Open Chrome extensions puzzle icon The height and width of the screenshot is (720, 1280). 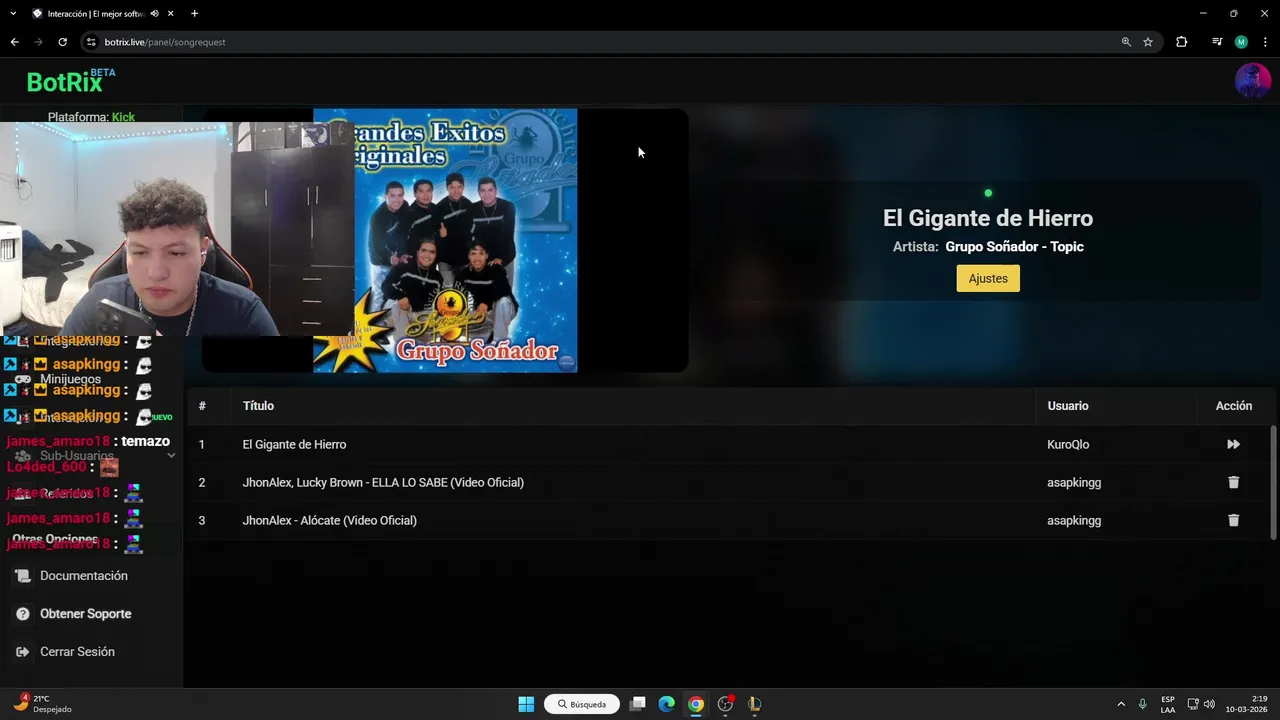tap(1181, 42)
